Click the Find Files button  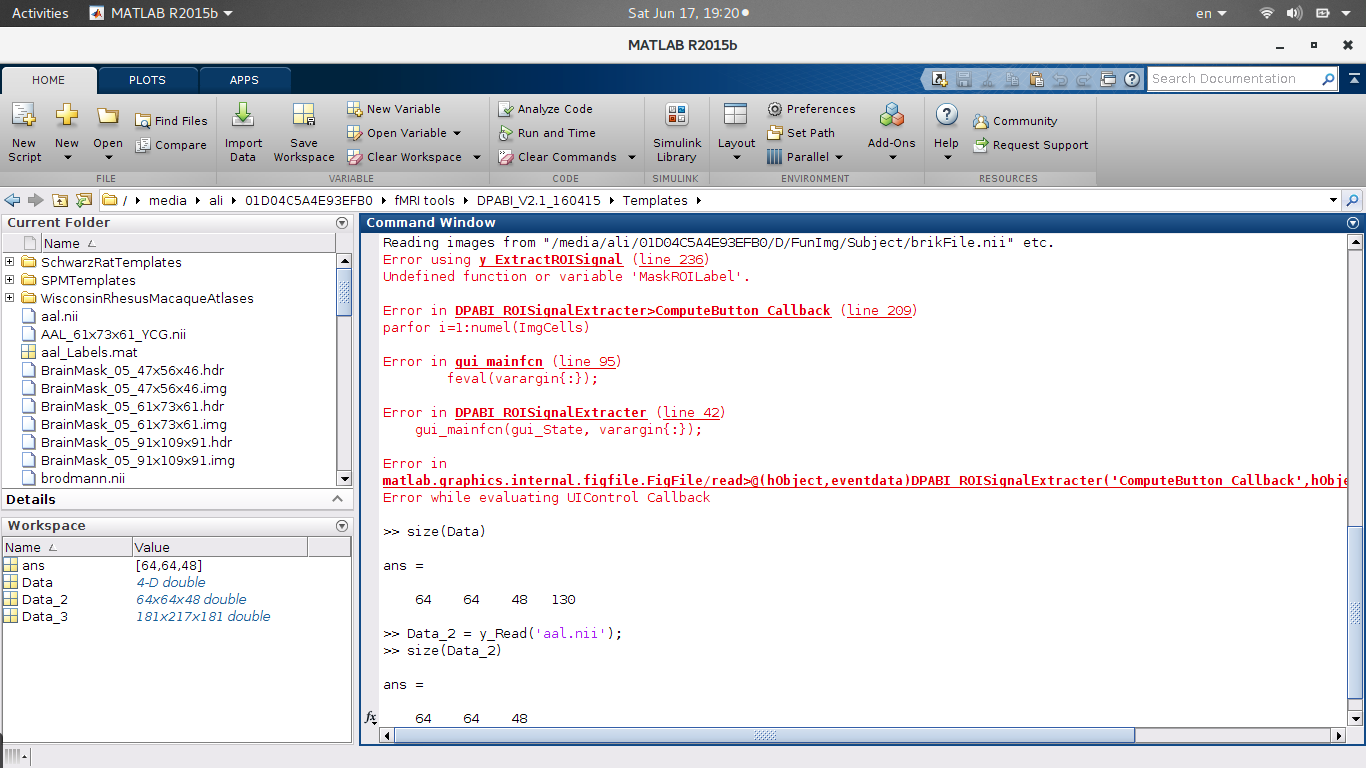171,121
